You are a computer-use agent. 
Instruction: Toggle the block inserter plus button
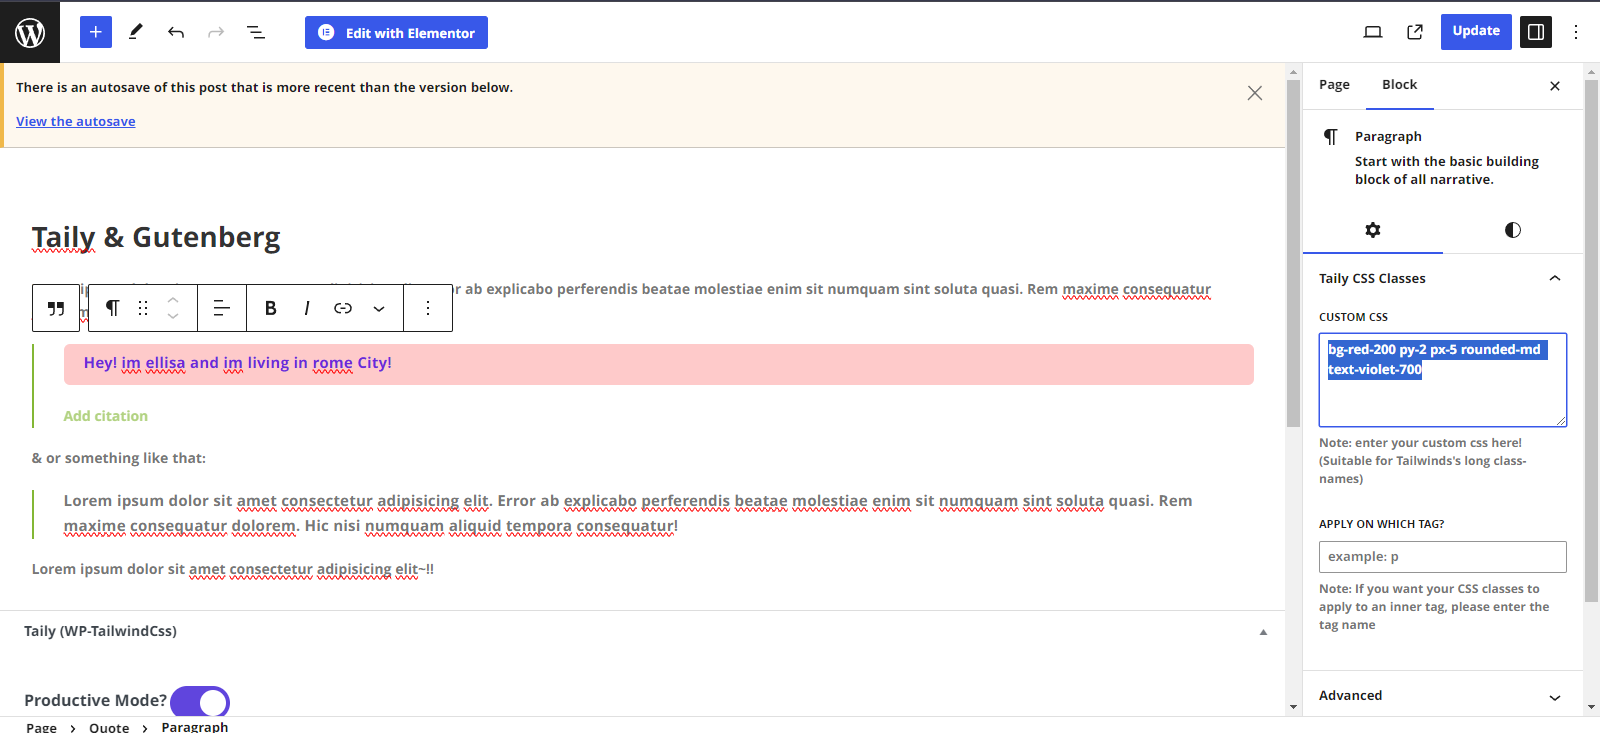tap(95, 32)
